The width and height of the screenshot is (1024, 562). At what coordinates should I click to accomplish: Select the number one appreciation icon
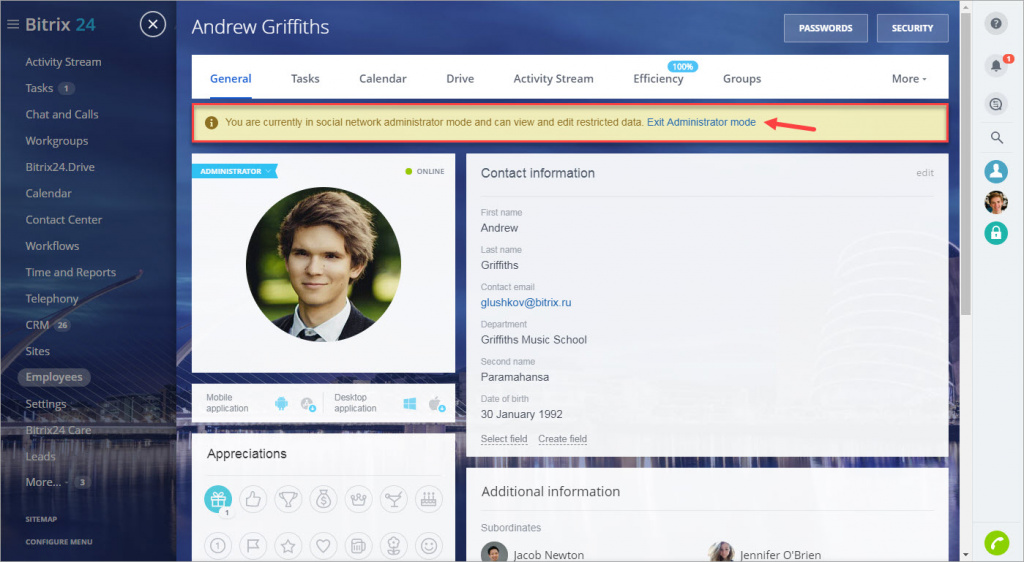point(218,546)
